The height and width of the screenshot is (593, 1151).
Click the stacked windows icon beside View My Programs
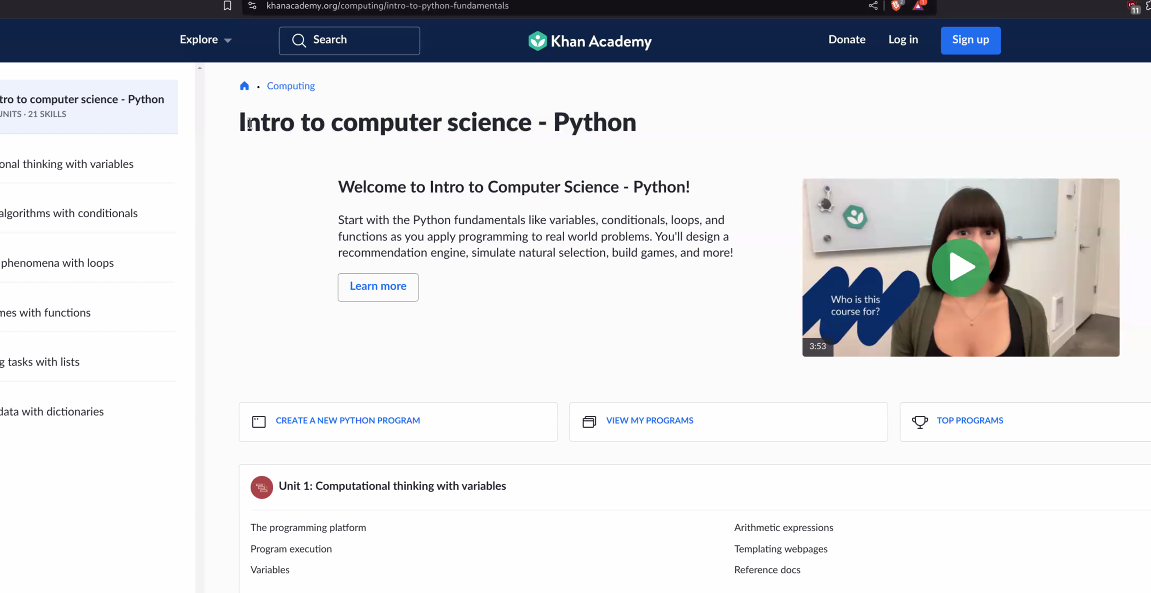589,422
